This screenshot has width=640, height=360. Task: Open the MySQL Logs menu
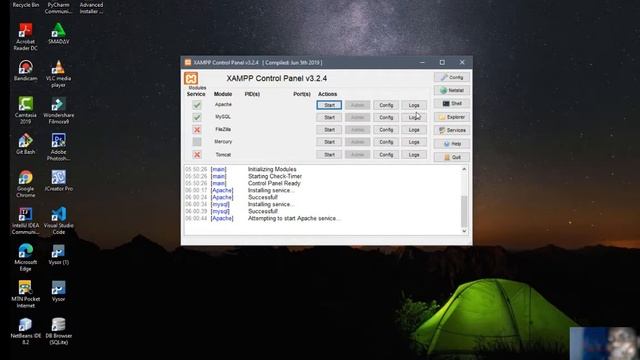[x=414, y=118]
